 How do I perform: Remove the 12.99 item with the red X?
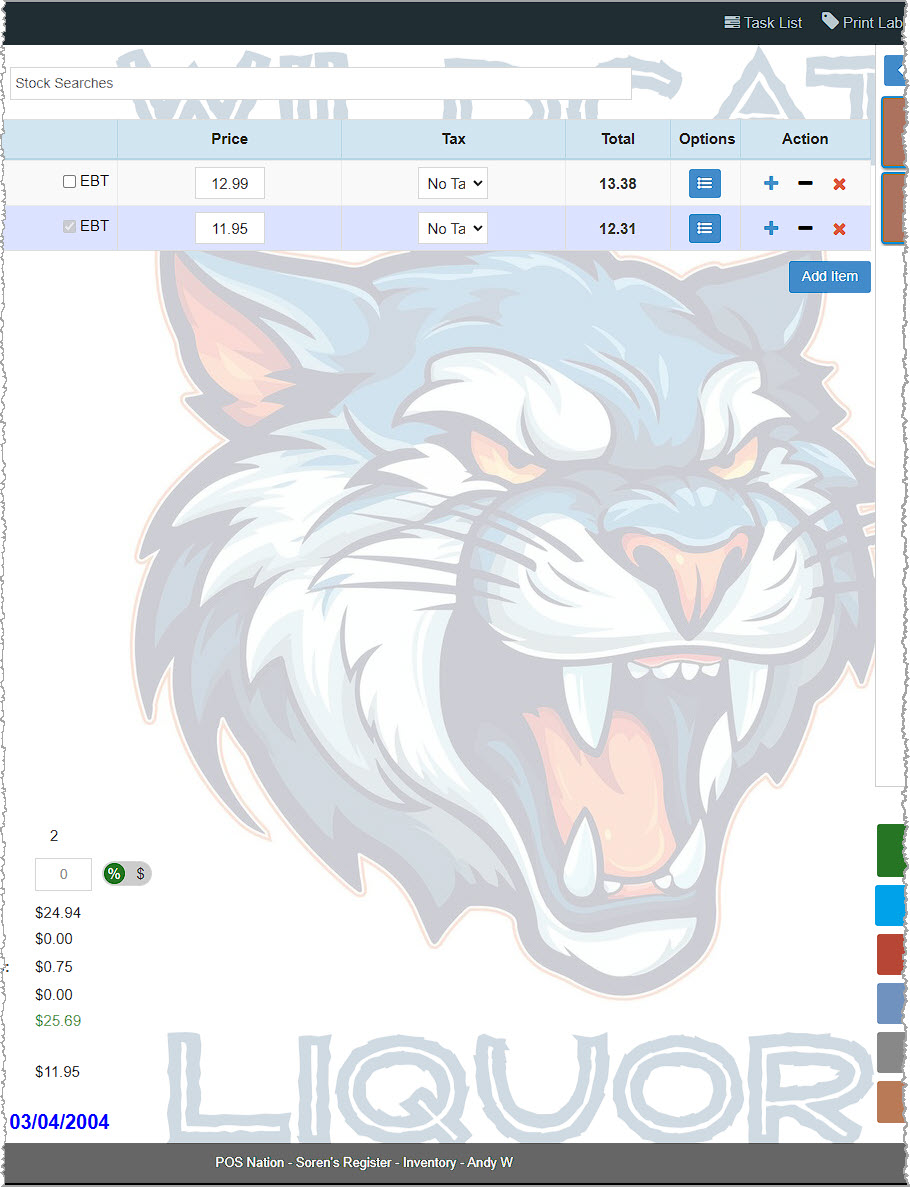pyautogui.click(x=838, y=183)
